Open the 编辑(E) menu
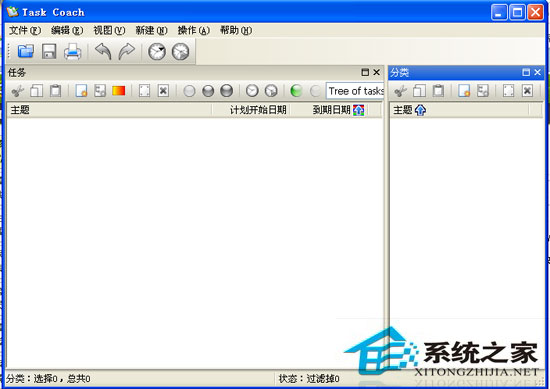Screen dimensions: 550x389 click(x=67, y=31)
